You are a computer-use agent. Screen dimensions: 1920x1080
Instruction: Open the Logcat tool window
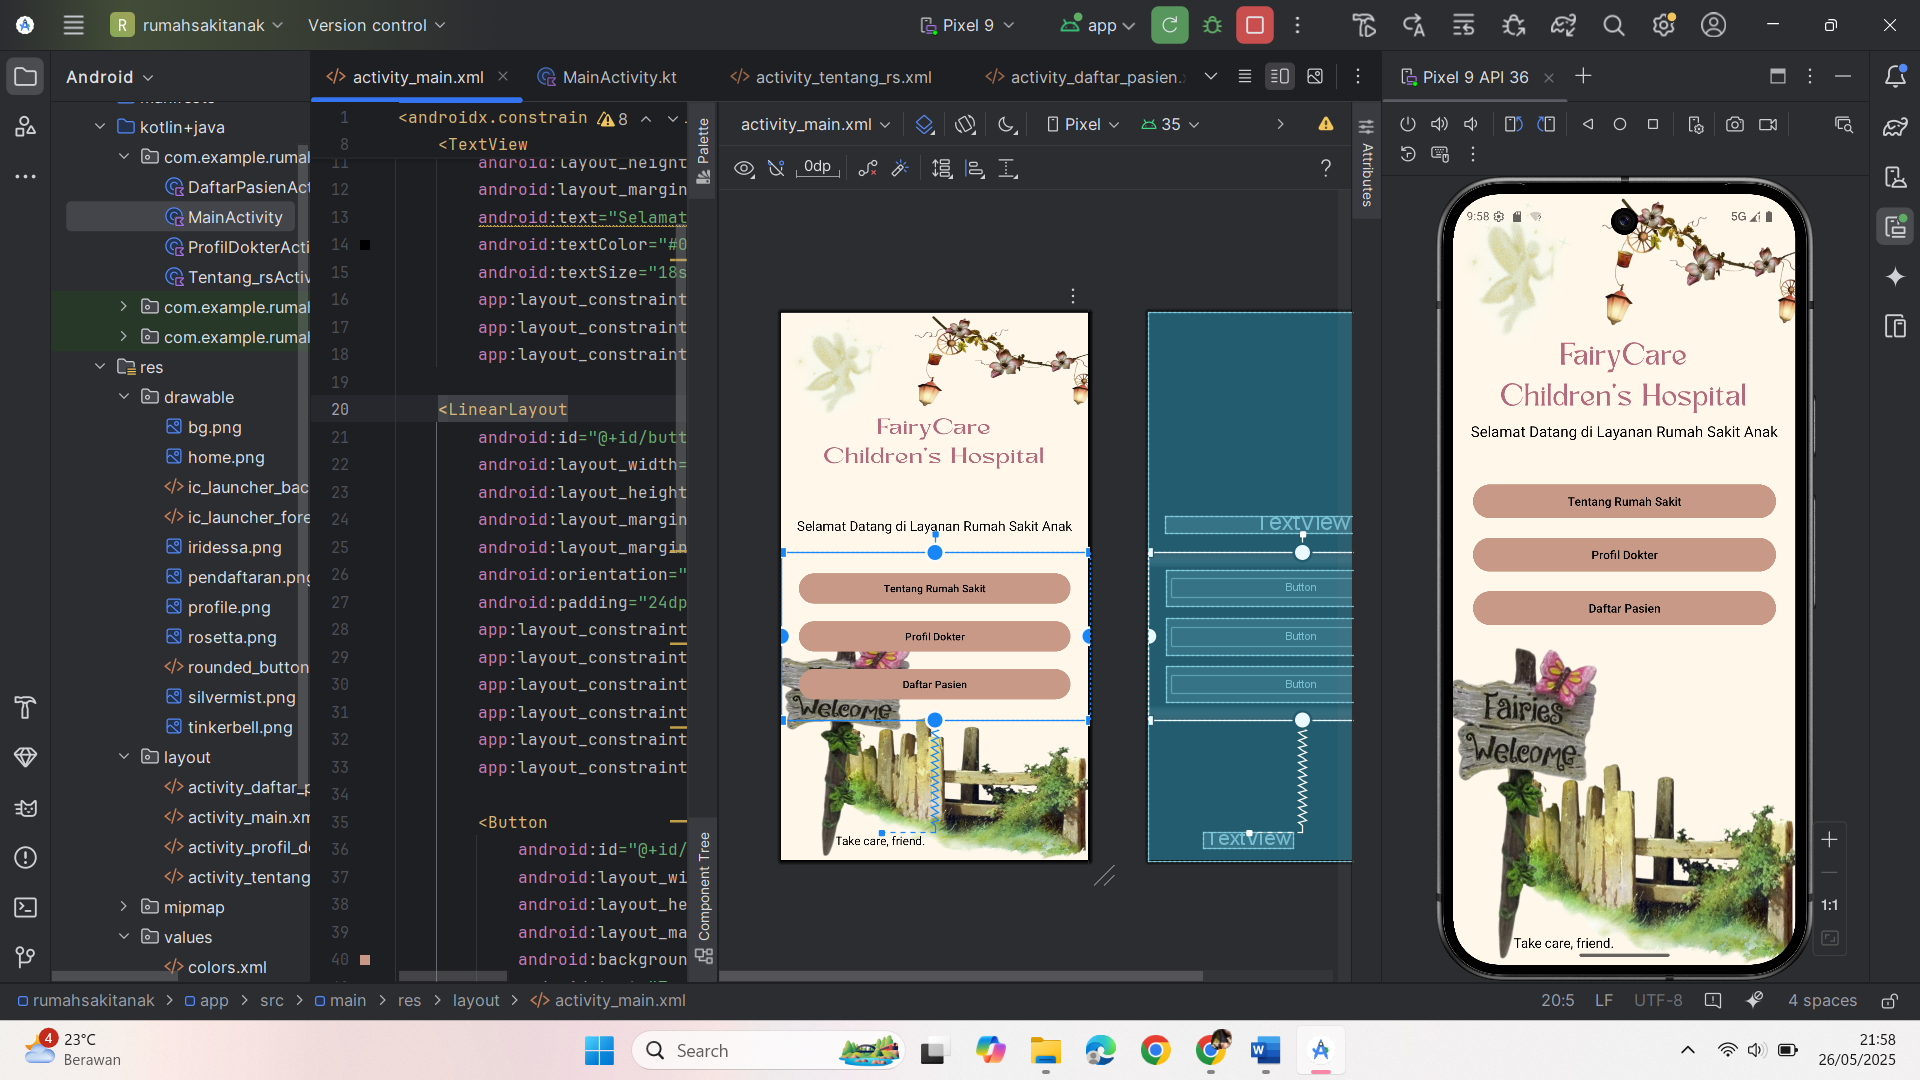coord(26,808)
